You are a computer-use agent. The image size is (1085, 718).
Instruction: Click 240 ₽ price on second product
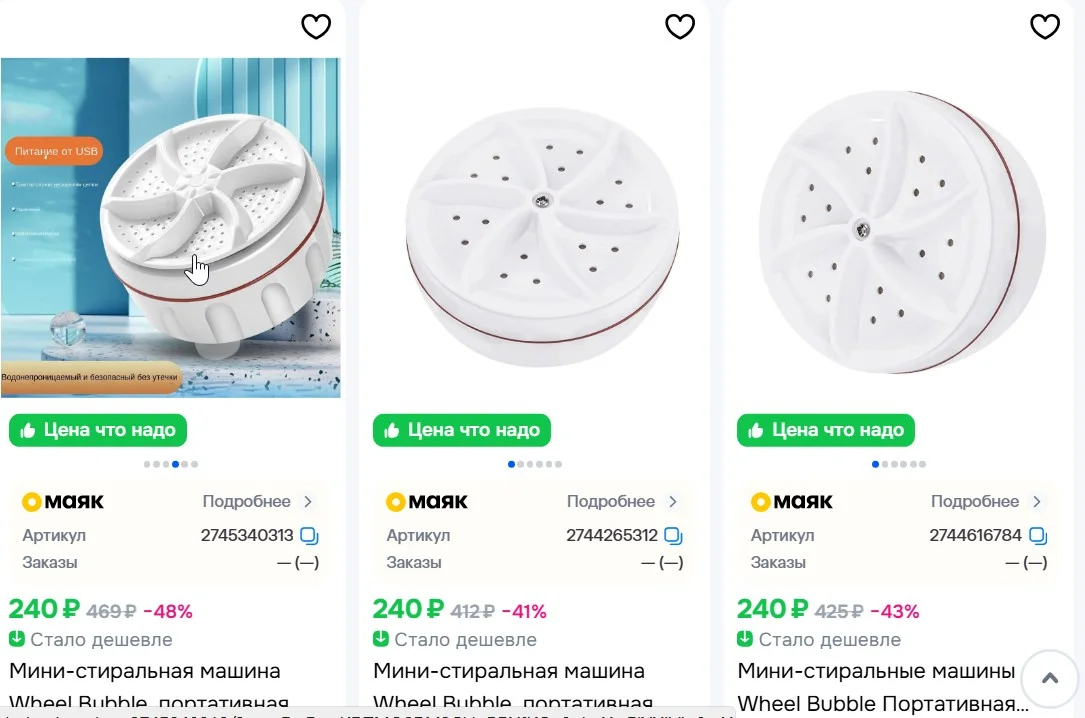(408, 609)
